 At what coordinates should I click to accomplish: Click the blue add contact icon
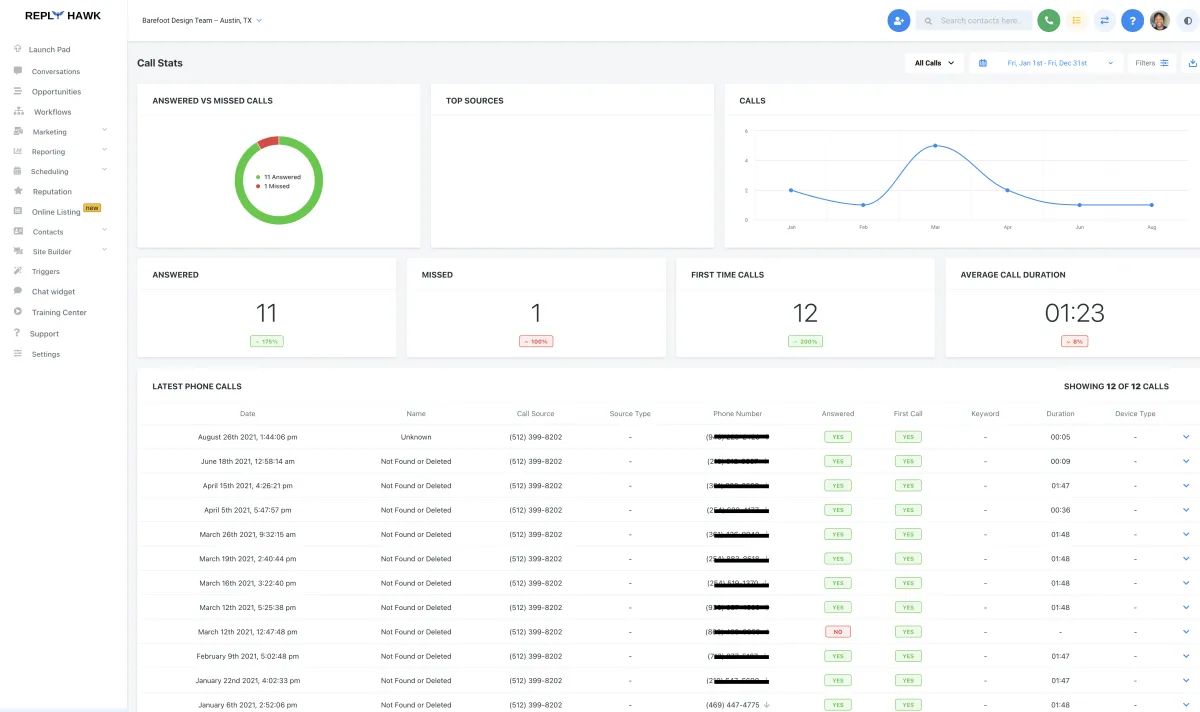[x=899, y=20]
